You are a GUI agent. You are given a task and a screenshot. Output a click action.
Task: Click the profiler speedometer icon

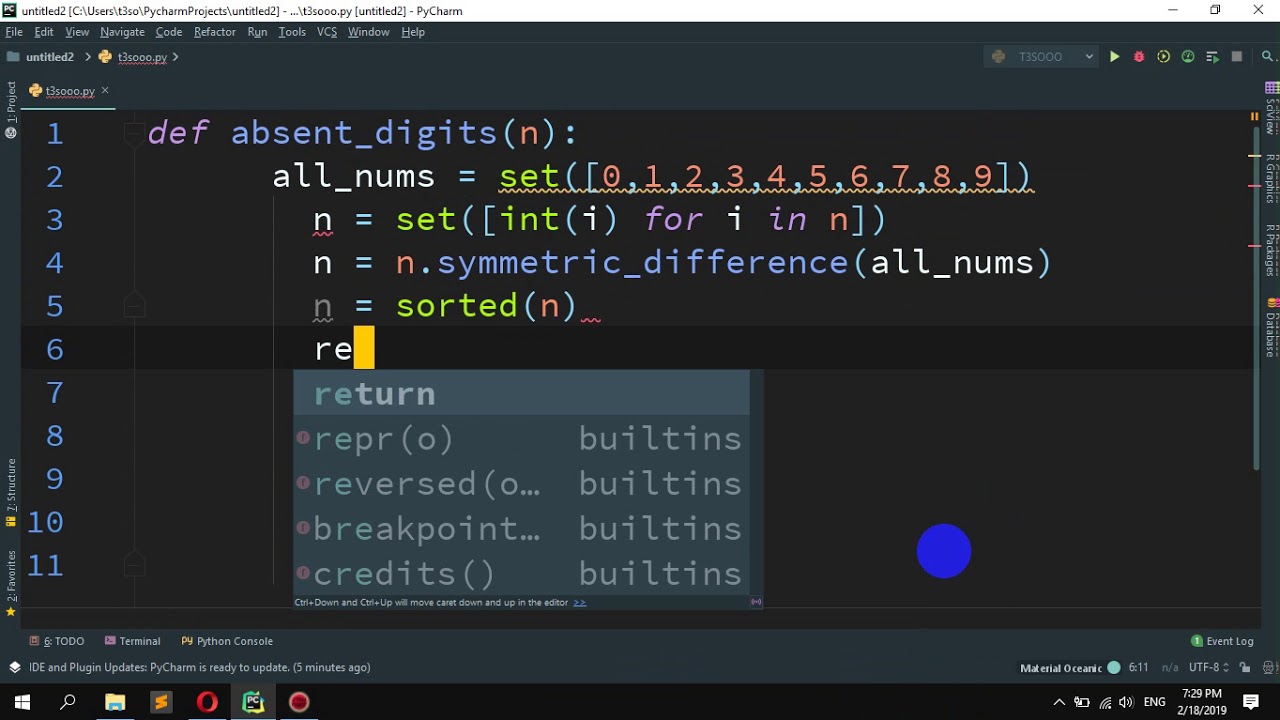click(x=1188, y=57)
